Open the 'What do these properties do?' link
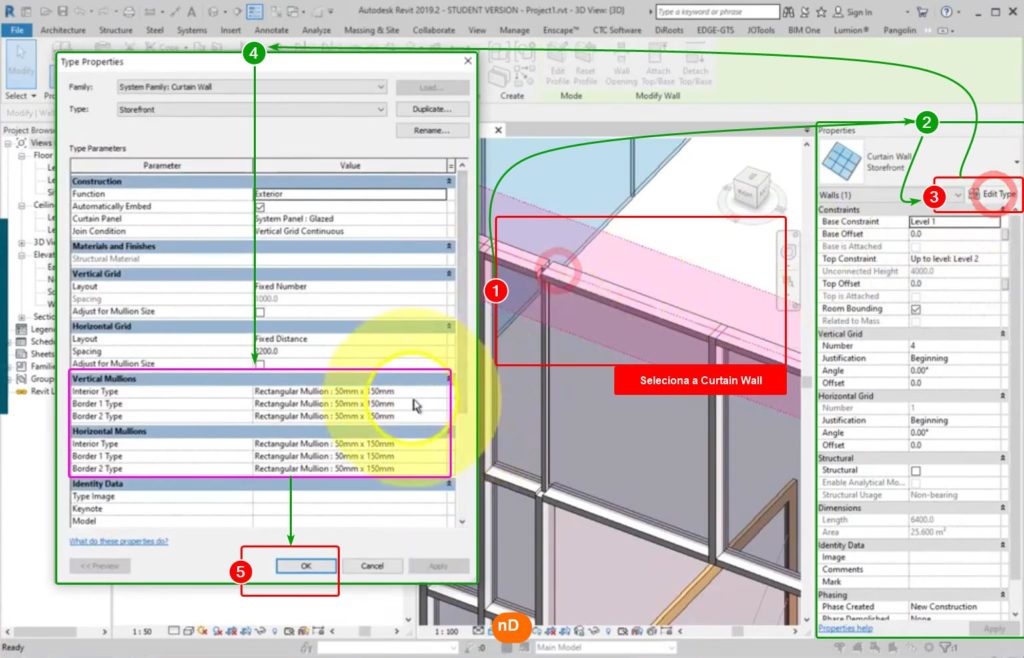Image resolution: width=1024 pixels, height=658 pixels. (x=119, y=541)
